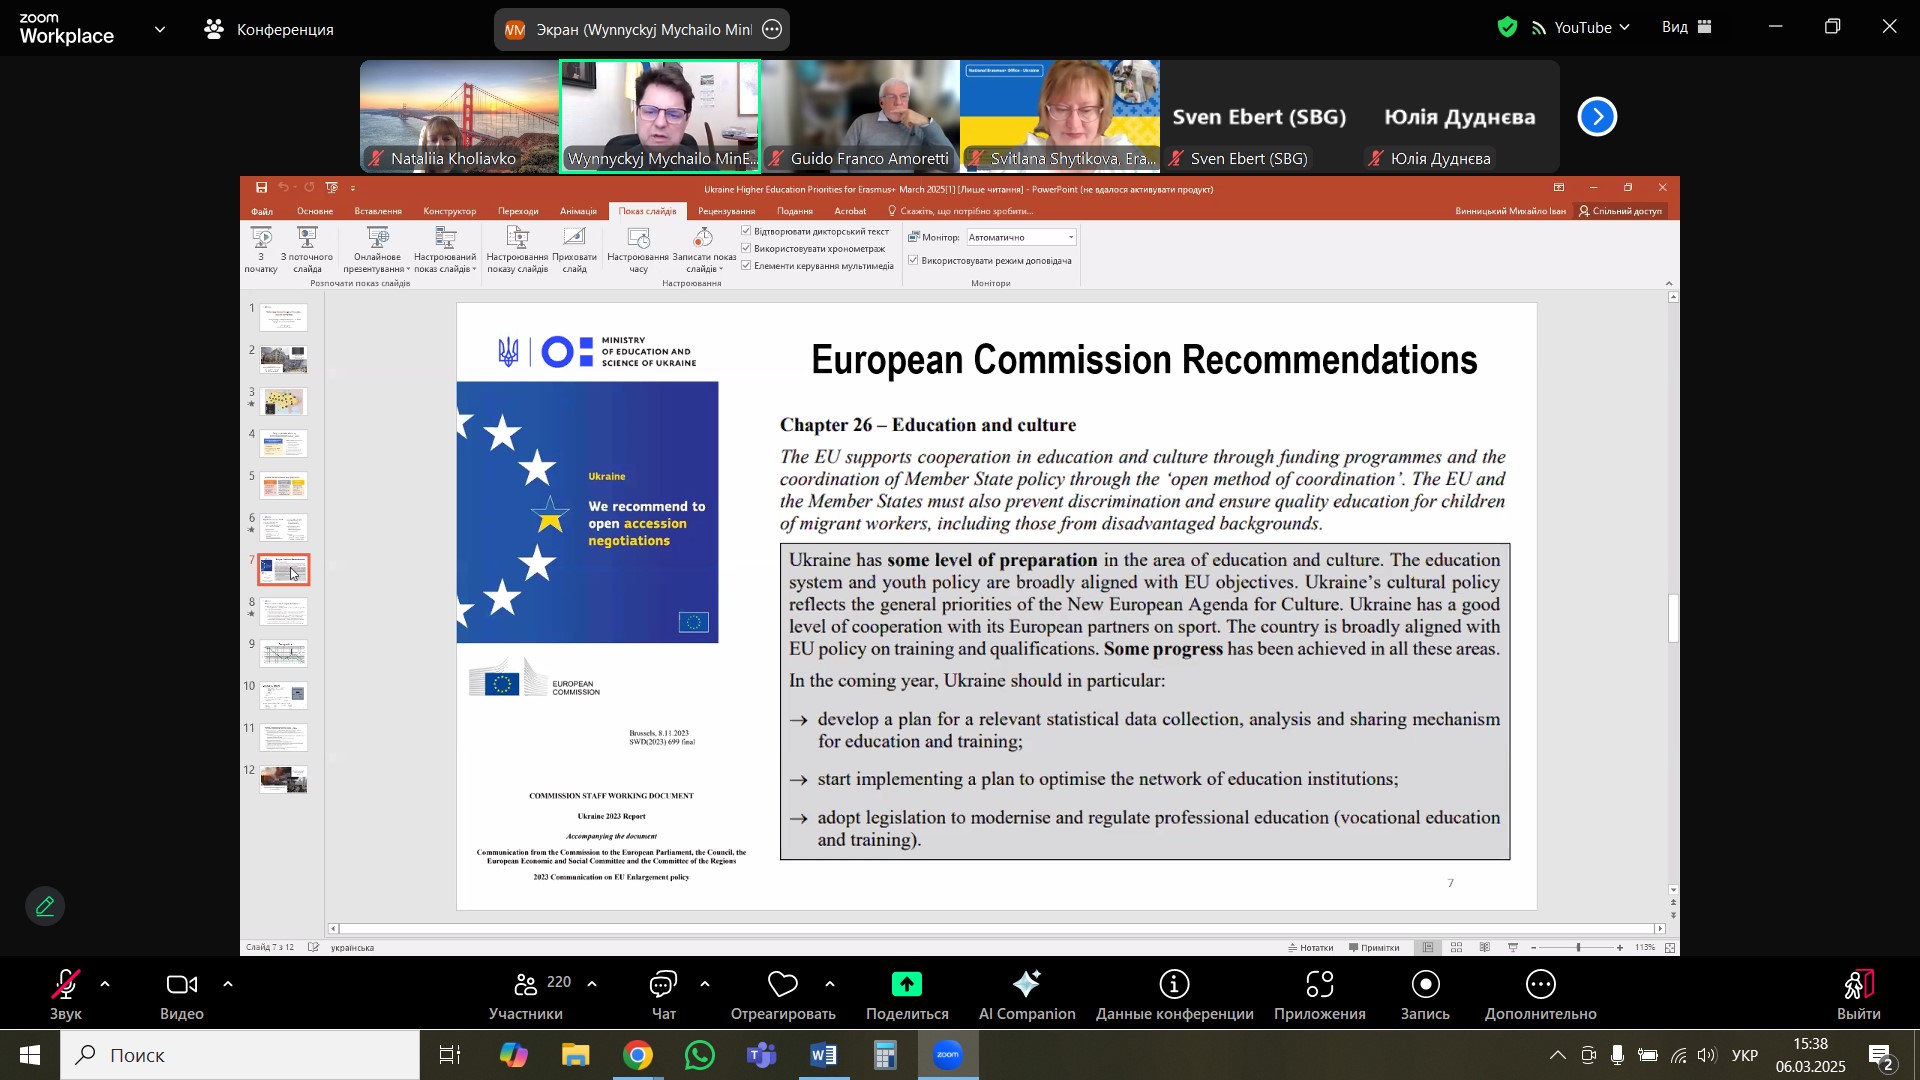The height and width of the screenshot is (1080, 1920).
Task: Click the green Поделиться share screen icon
Action: (906, 986)
